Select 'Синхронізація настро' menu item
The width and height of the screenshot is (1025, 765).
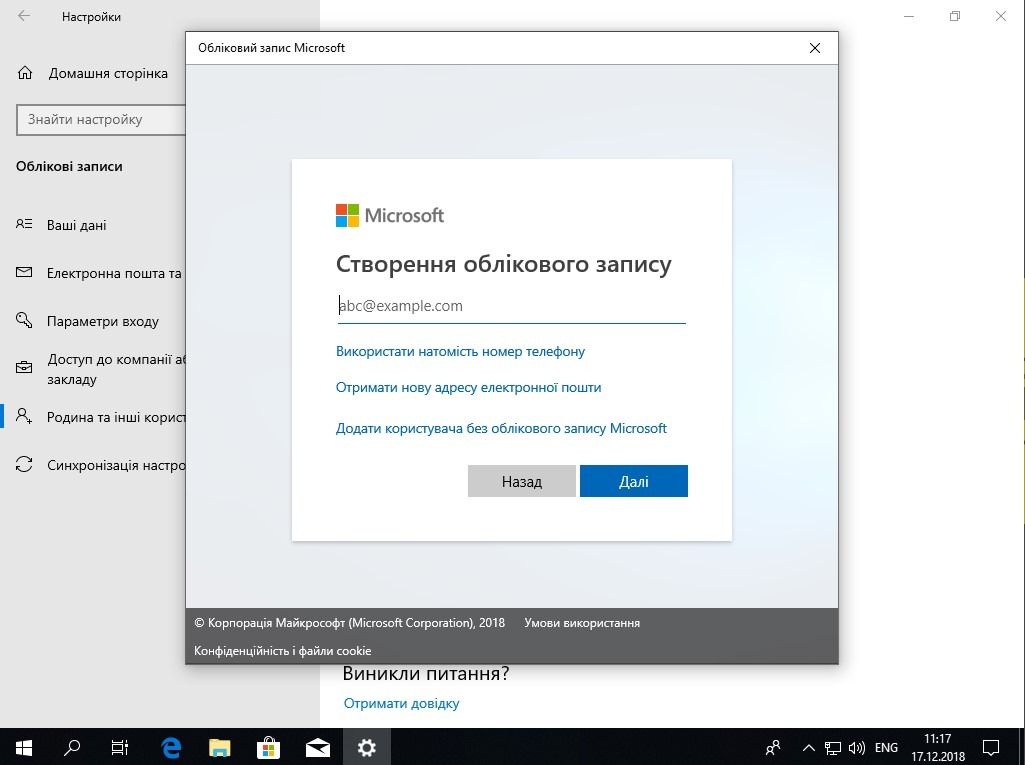click(x=116, y=466)
